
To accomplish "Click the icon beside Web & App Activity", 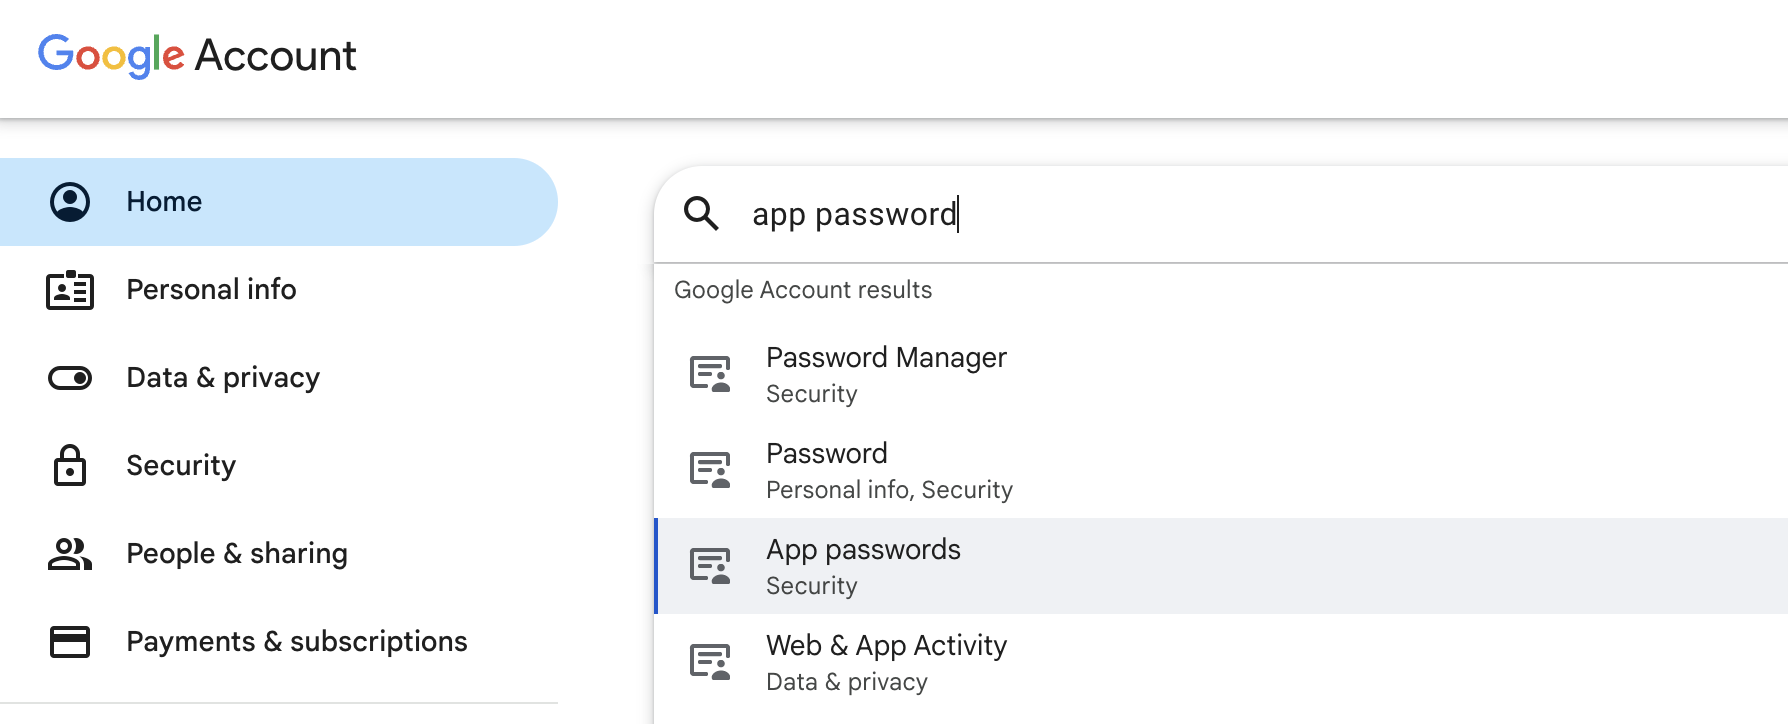I will [x=710, y=662].
